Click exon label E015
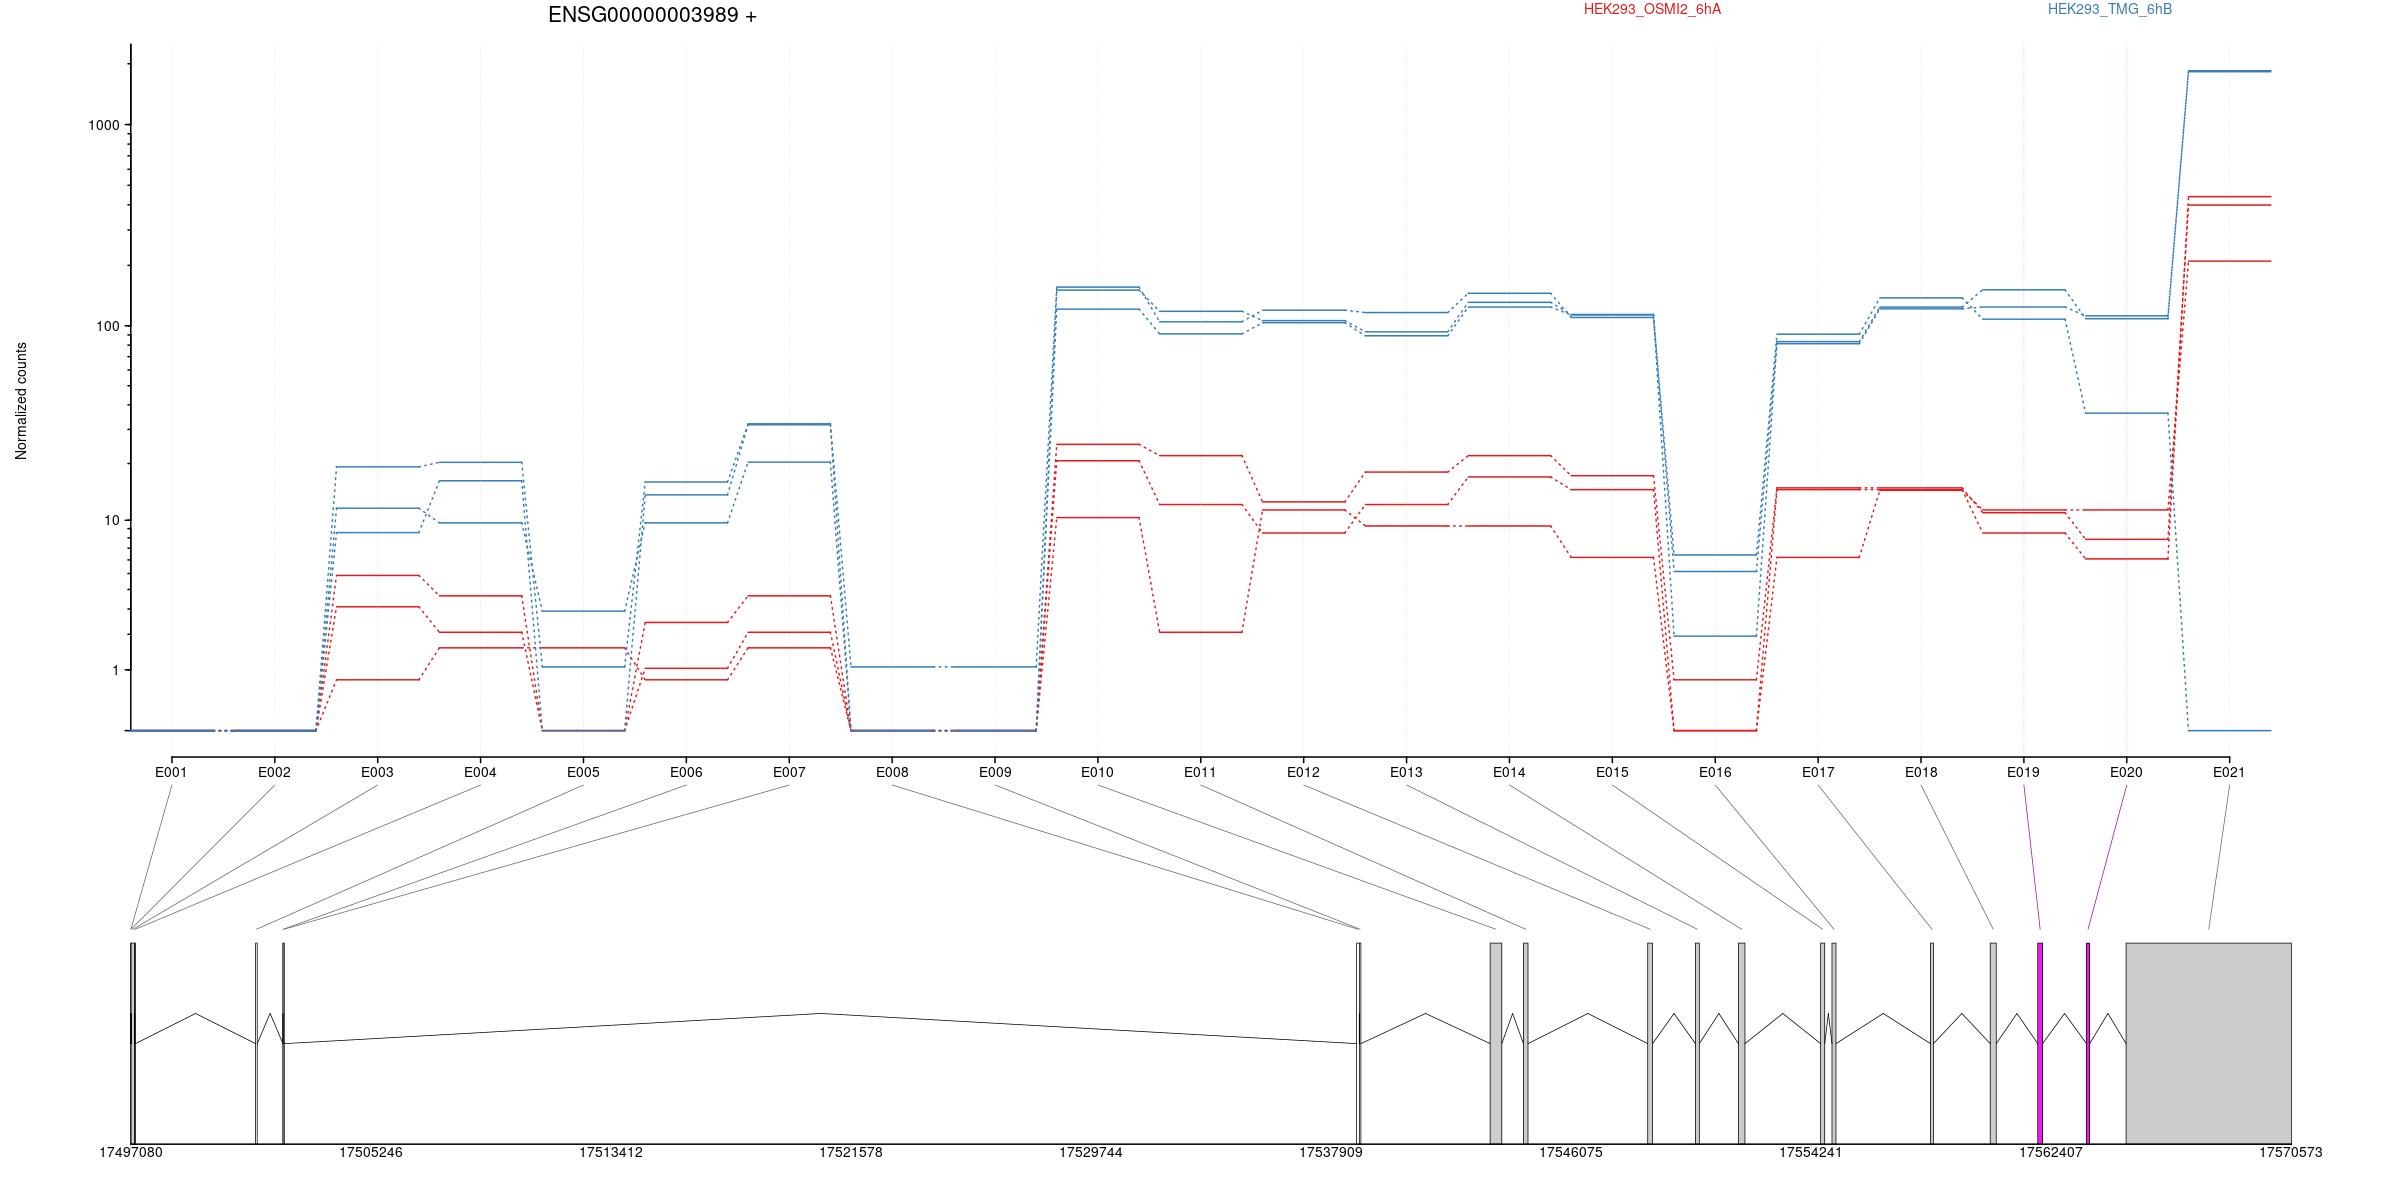Screen dimensions: 2400x1200 tap(1612, 772)
